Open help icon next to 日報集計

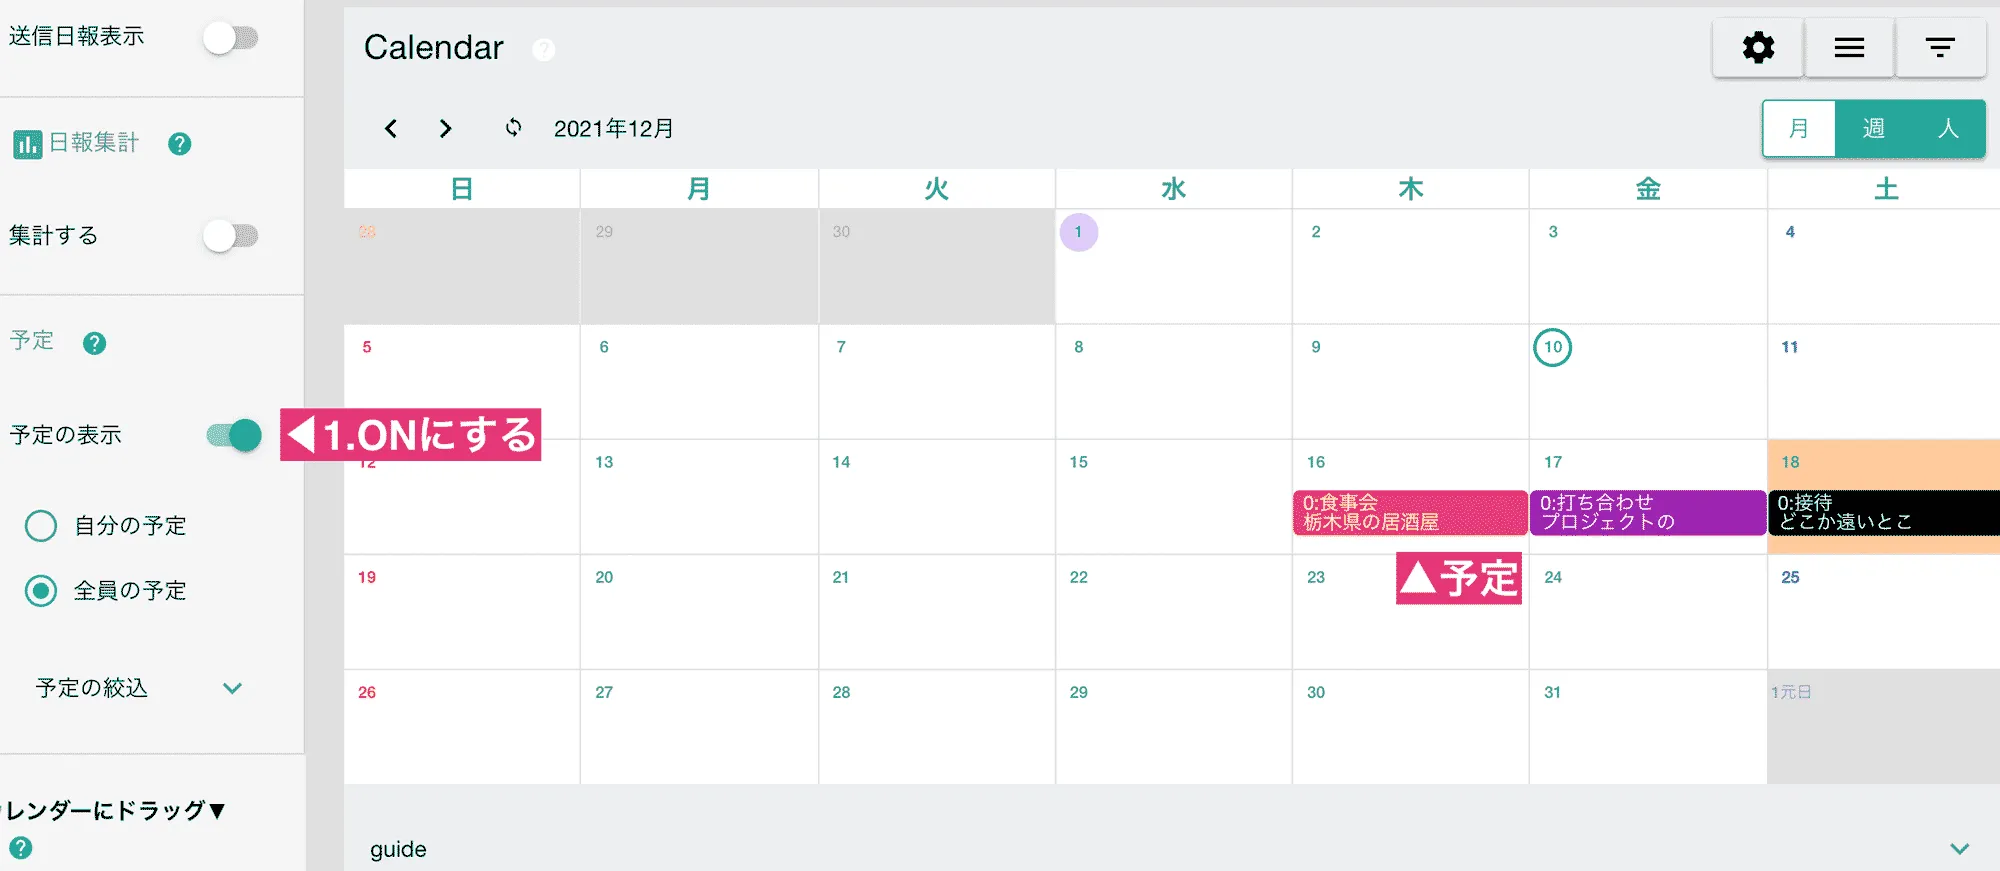pos(180,144)
